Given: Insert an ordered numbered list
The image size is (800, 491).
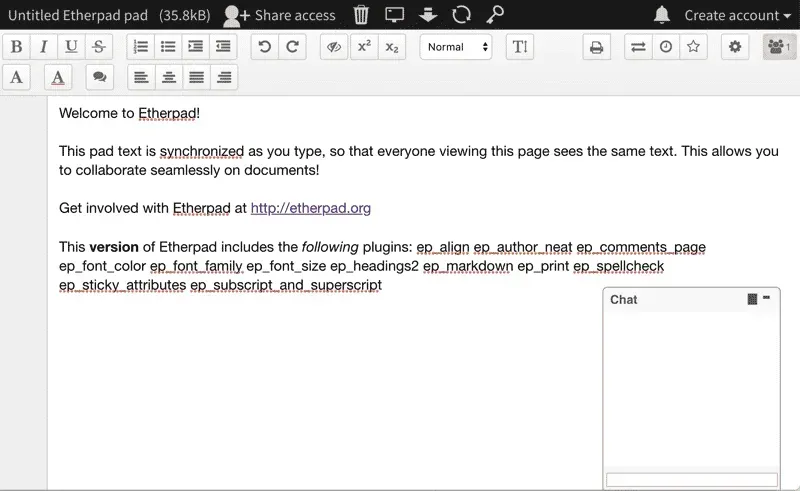Looking at the screenshot, I should tap(141, 47).
